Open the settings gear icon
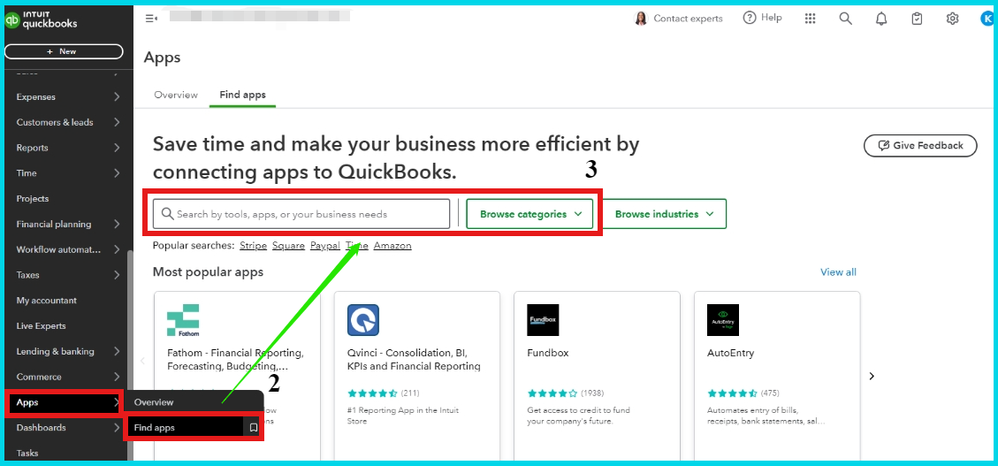Image resolution: width=998 pixels, height=466 pixels. click(952, 18)
